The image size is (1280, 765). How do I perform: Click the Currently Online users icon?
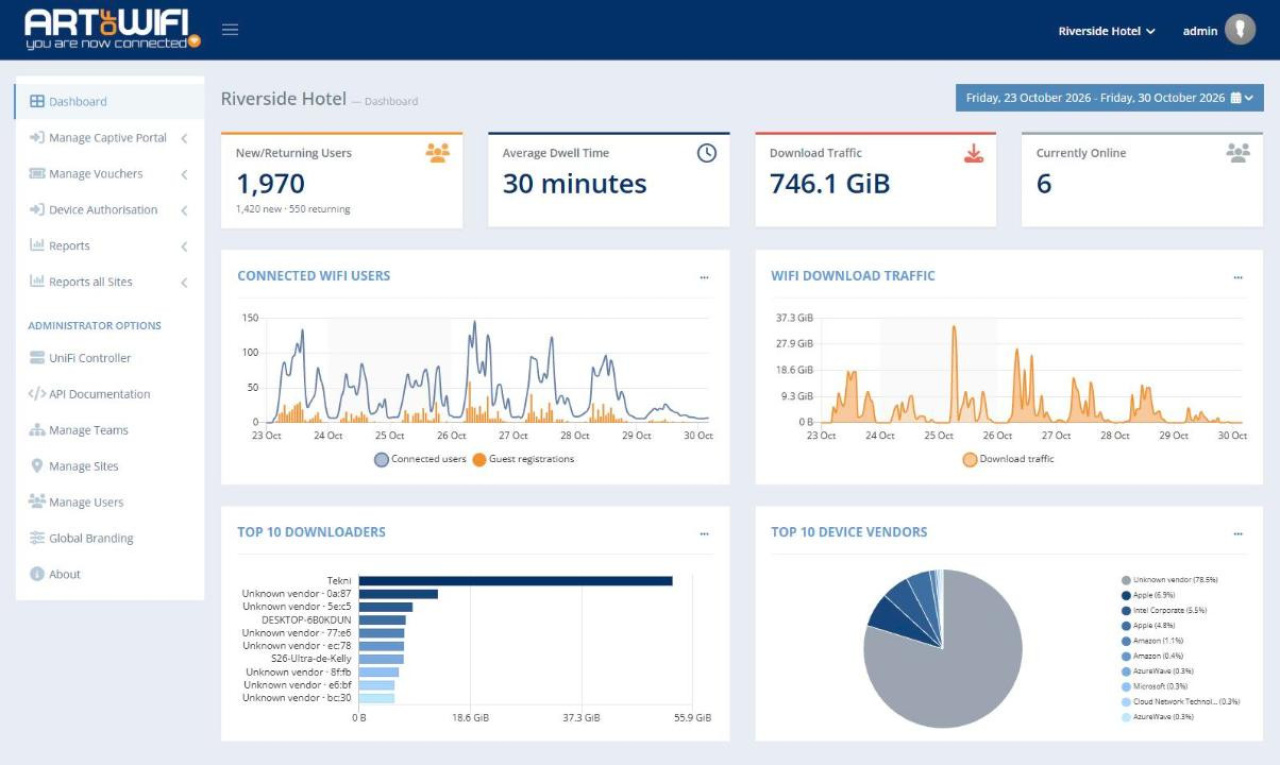[x=1238, y=153]
